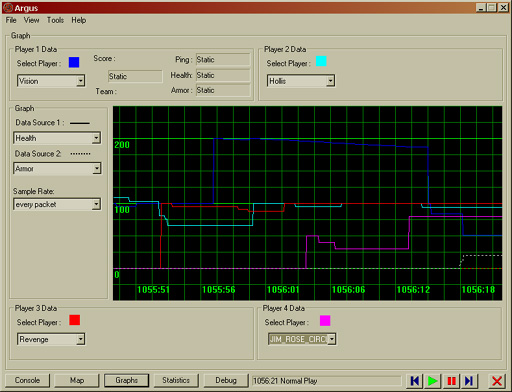Pause playback with the red pause icon
Viewport: 512px width, 392px height.
coord(451,381)
